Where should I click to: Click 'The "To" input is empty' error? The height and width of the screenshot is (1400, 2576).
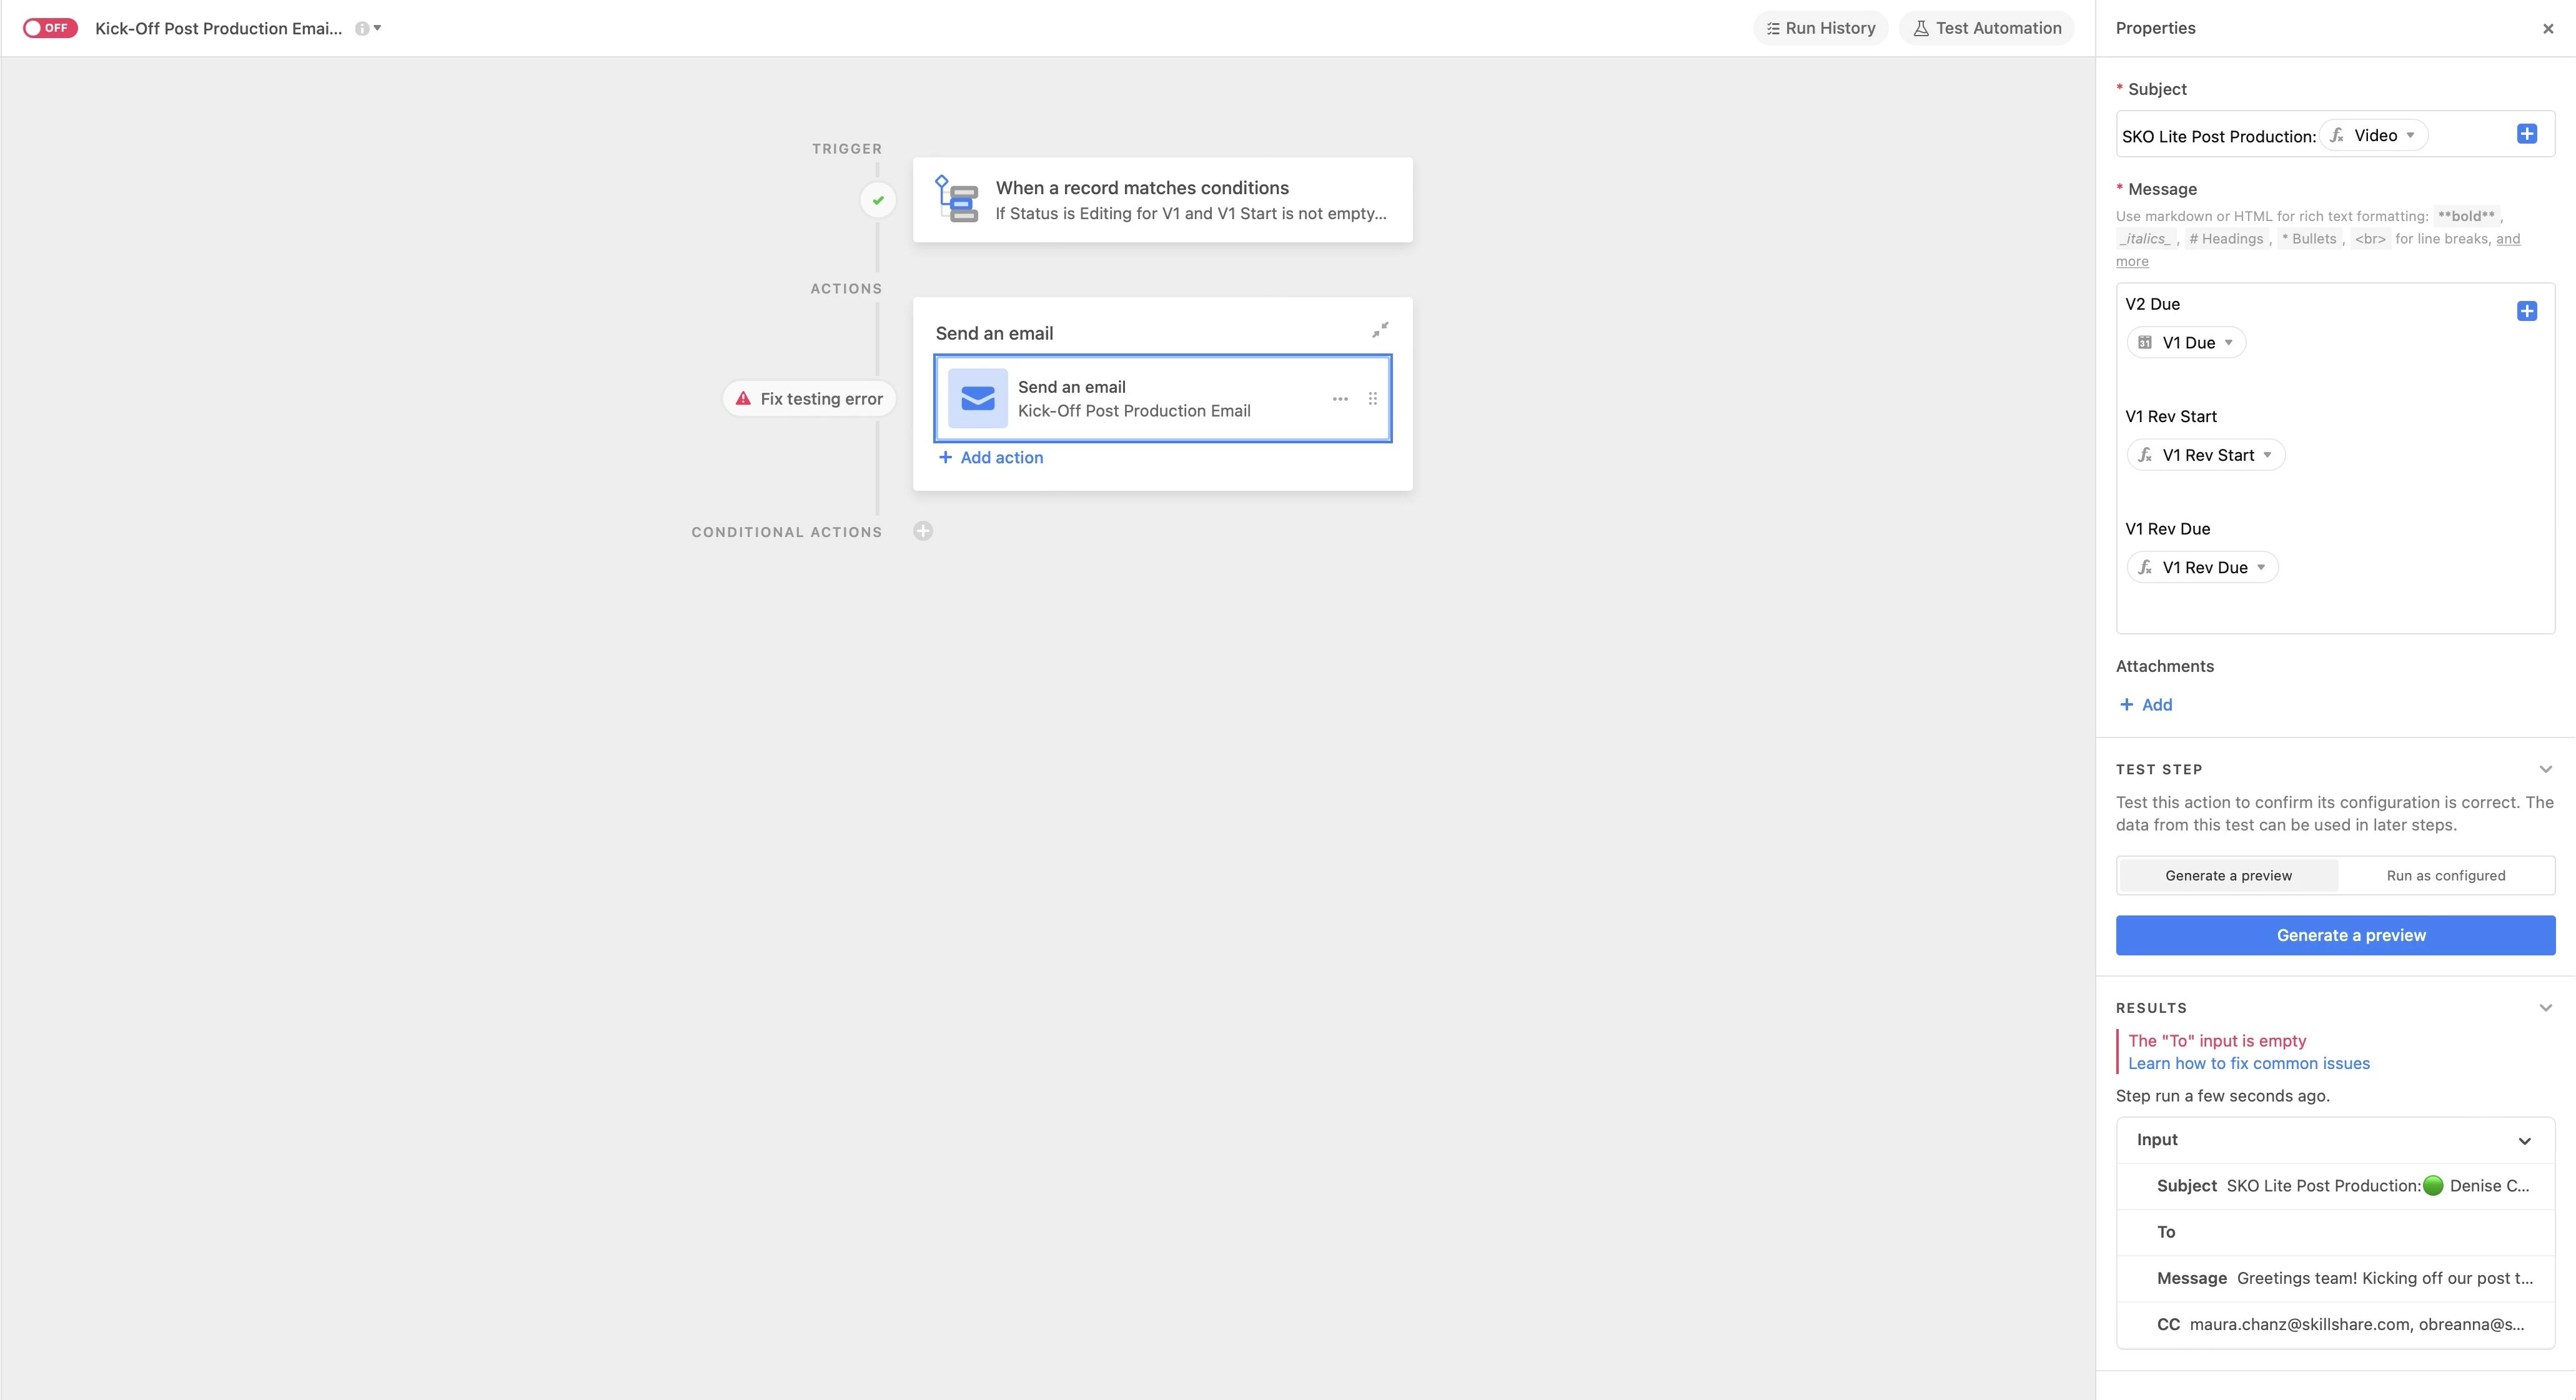[2216, 1041]
